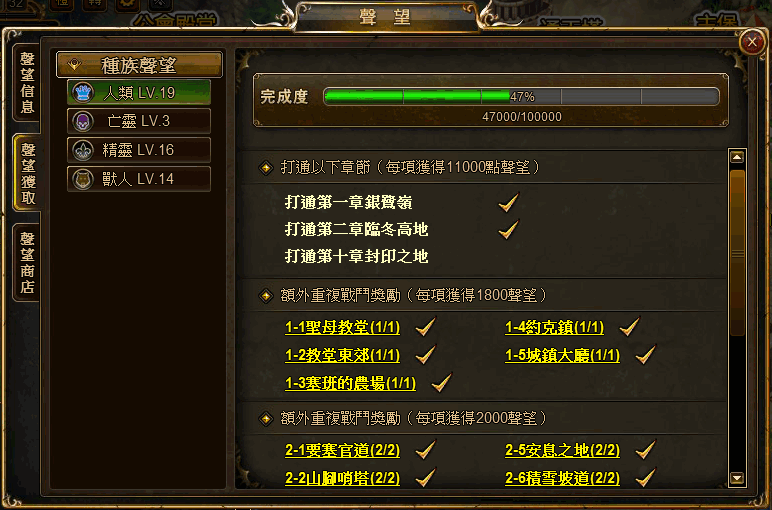
Task: Click the checkmark next to 打通第一章銀鷺嶺
Action: [x=508, y=202]
